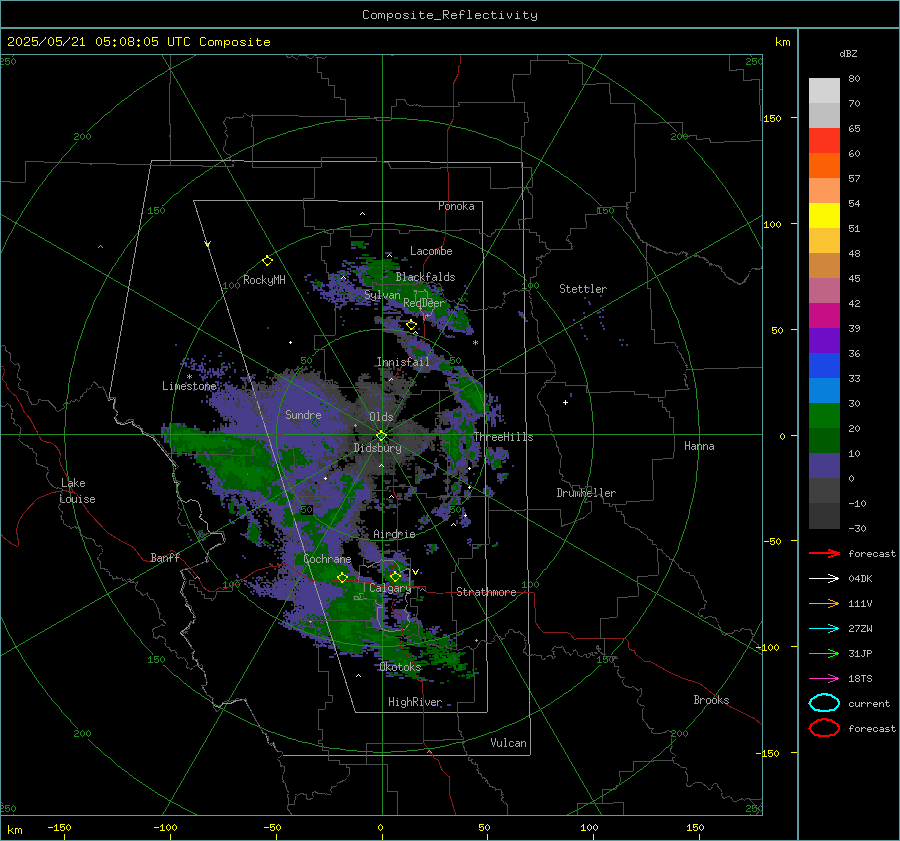Image resolution: width=900 pixels, height=841 pixels.
Task: Click the red forecast ellipse icon
Action: 824,728
